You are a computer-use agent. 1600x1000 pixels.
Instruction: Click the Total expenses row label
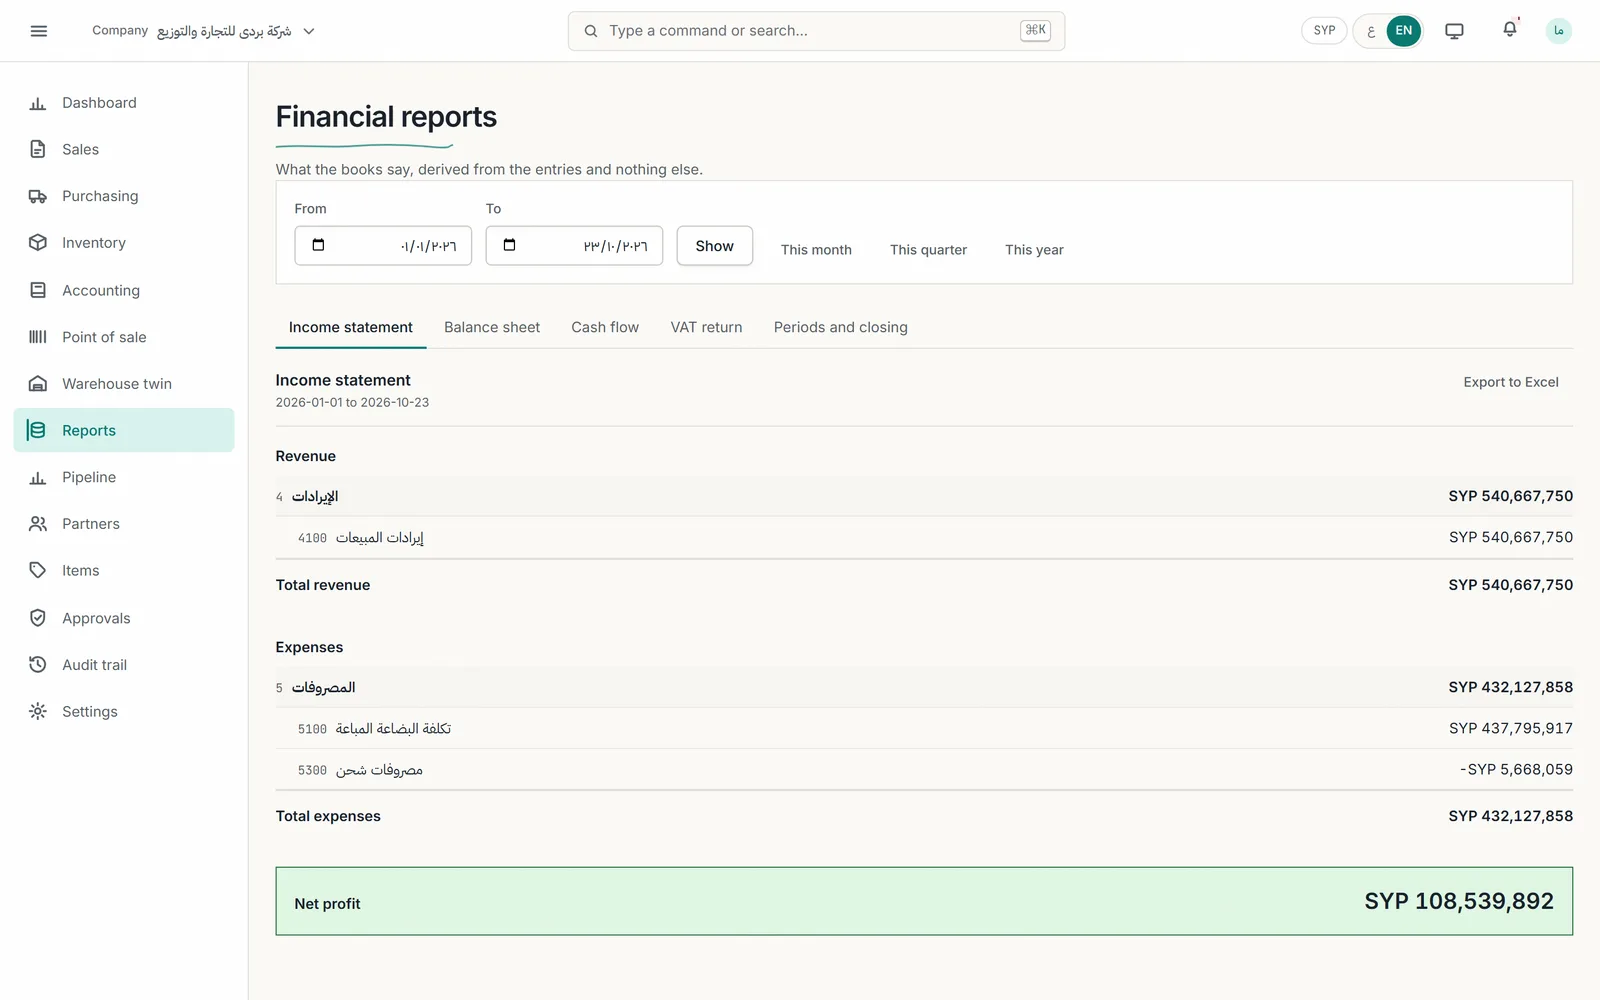click(328, 816)
